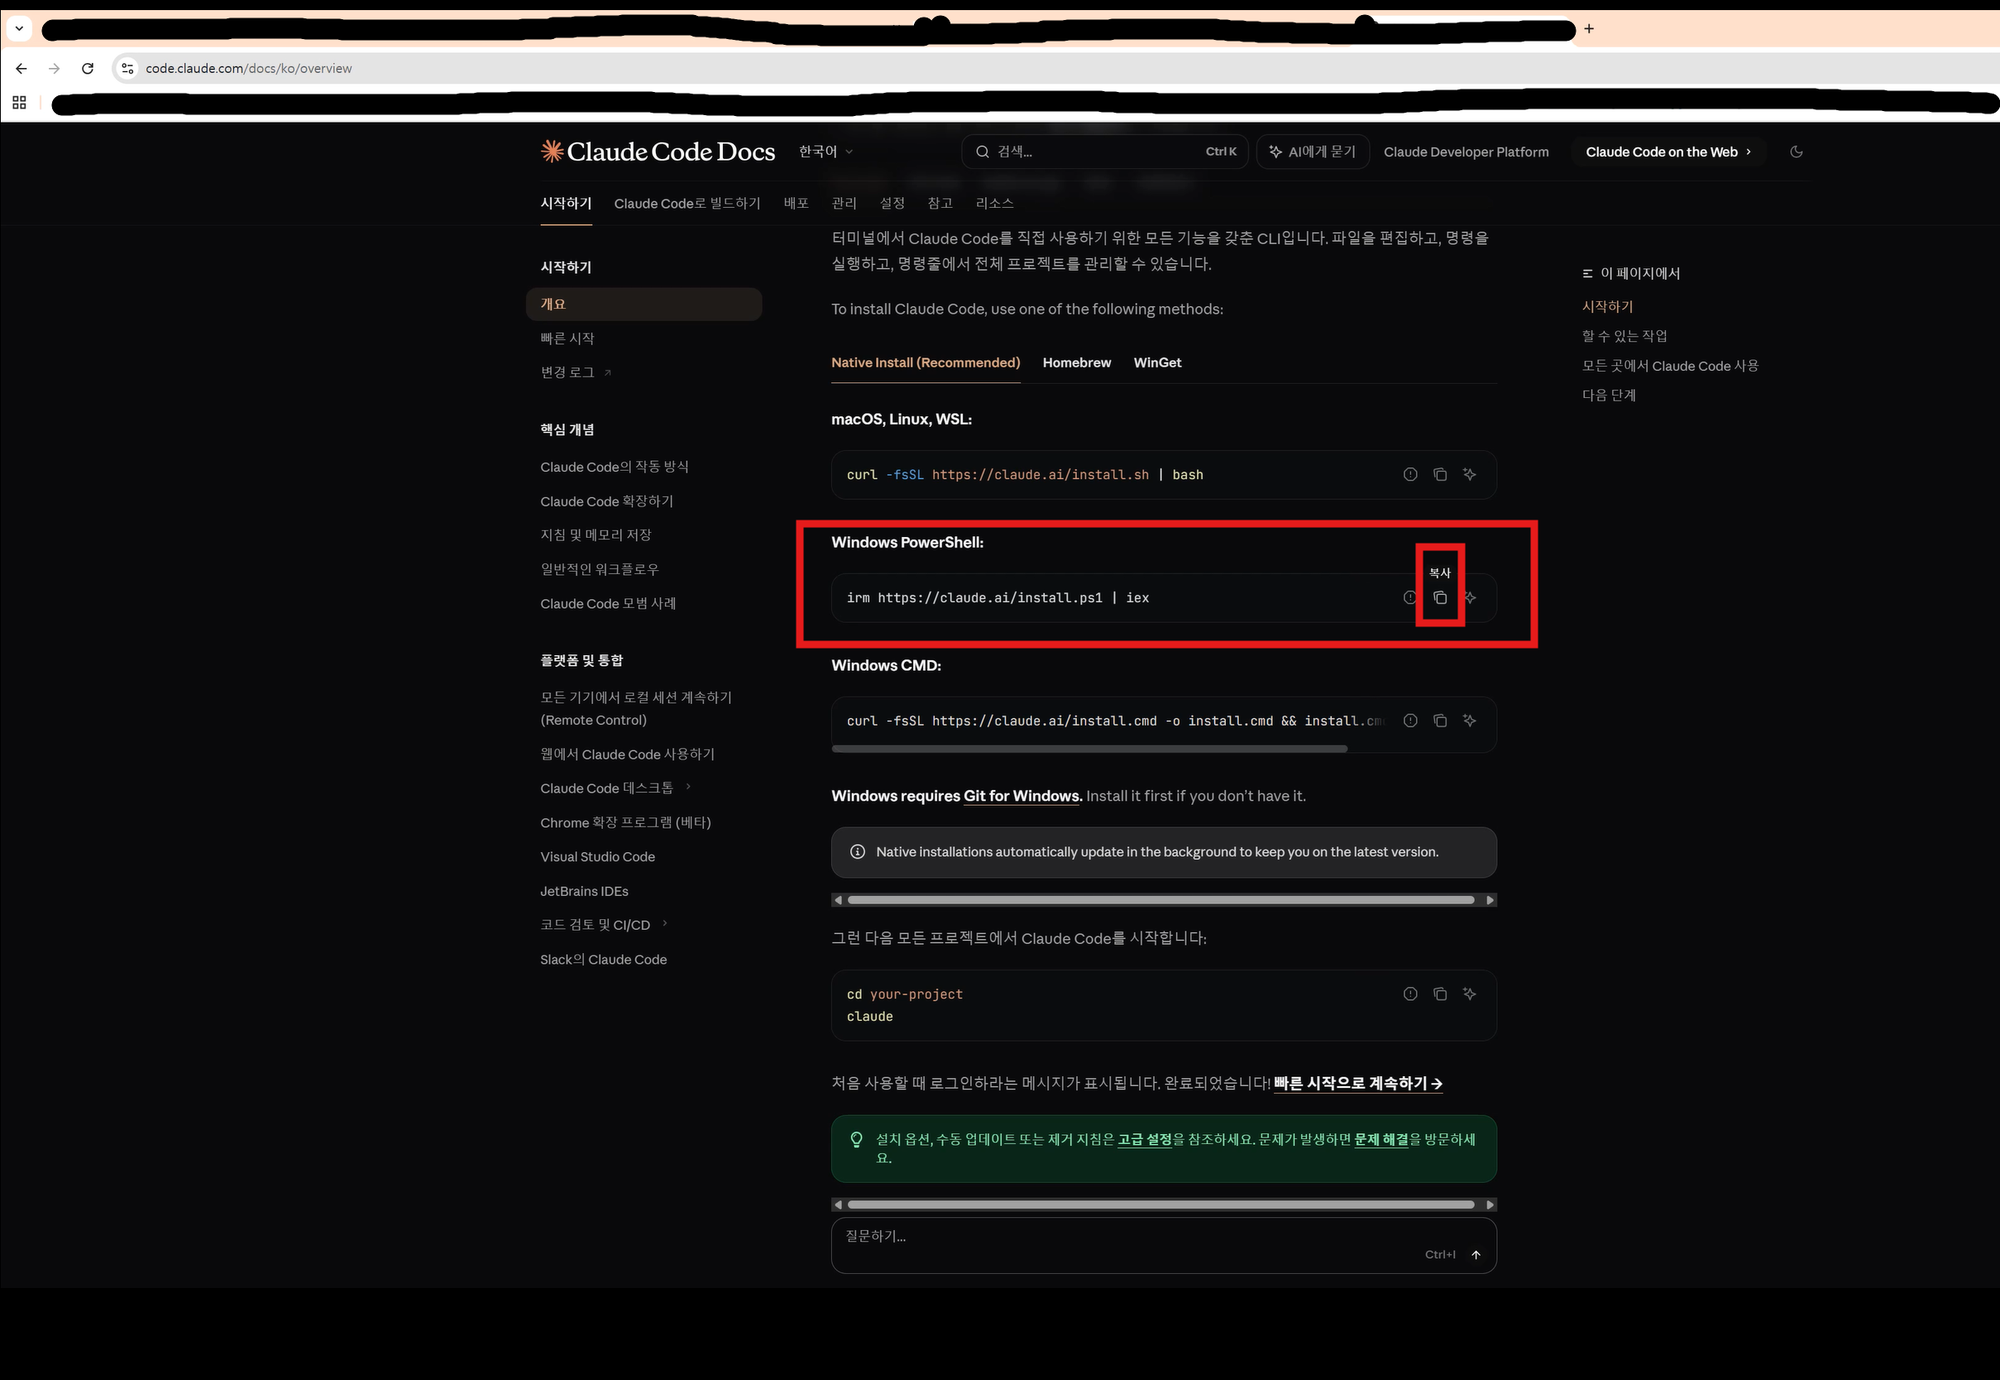This screenshot has width=2000, height=1380.
Task: Click the report icon on curl bash codeblock
Action: point(1410,475)
